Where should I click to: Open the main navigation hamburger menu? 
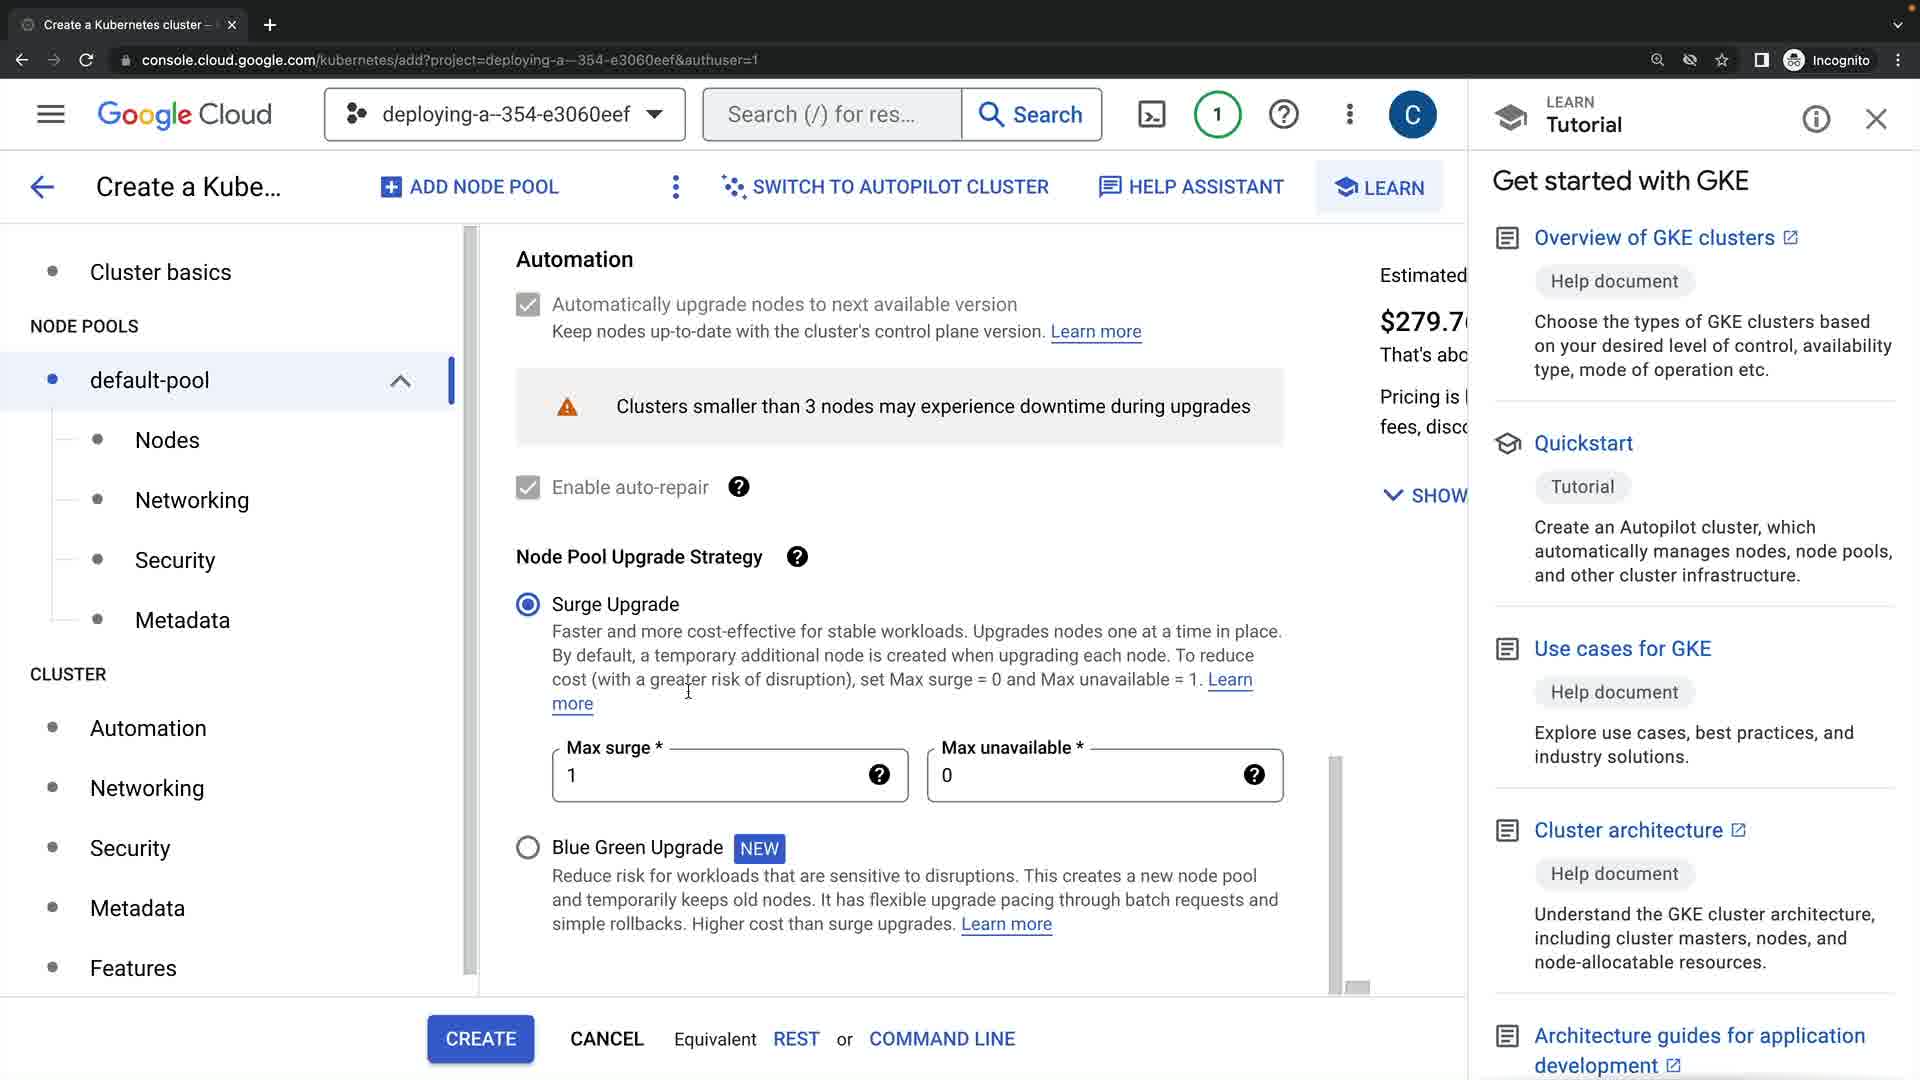click(x=51, y=115)
